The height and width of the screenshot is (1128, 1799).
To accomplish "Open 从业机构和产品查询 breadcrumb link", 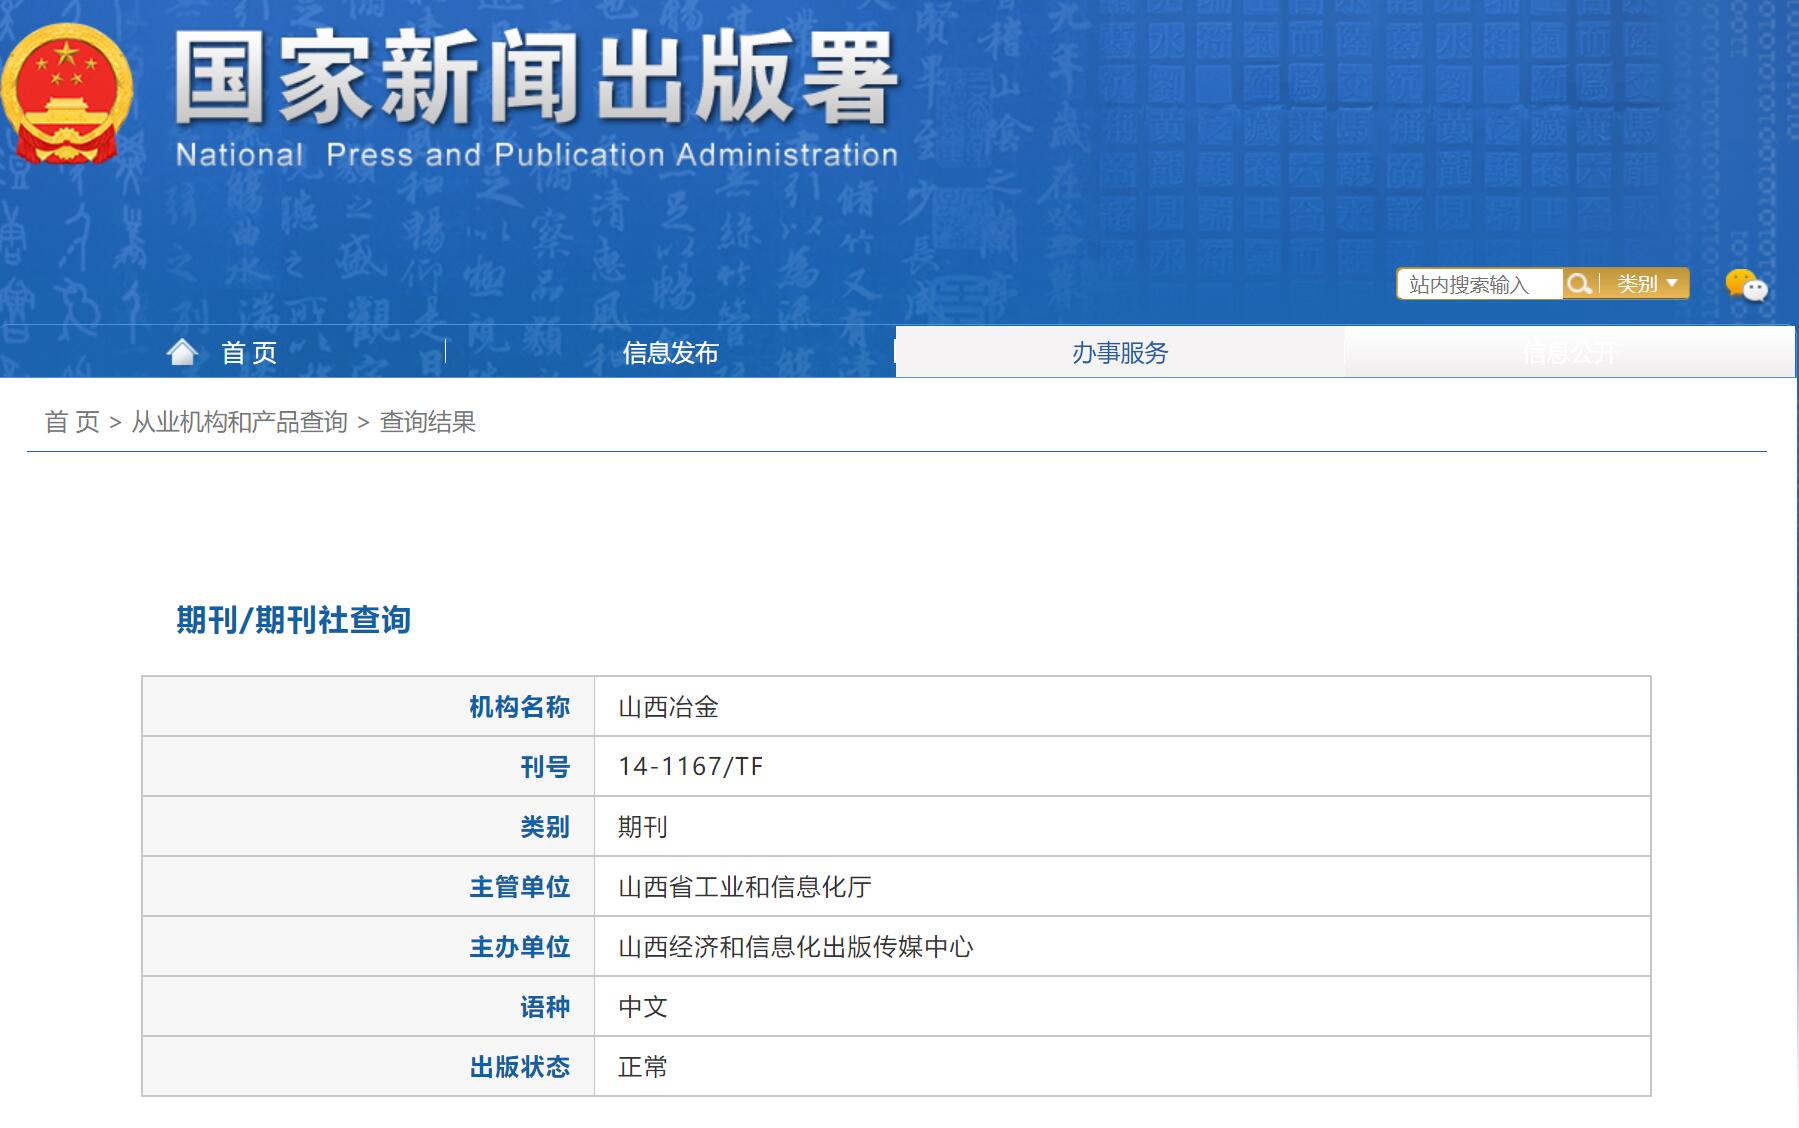I will (239, 422).
